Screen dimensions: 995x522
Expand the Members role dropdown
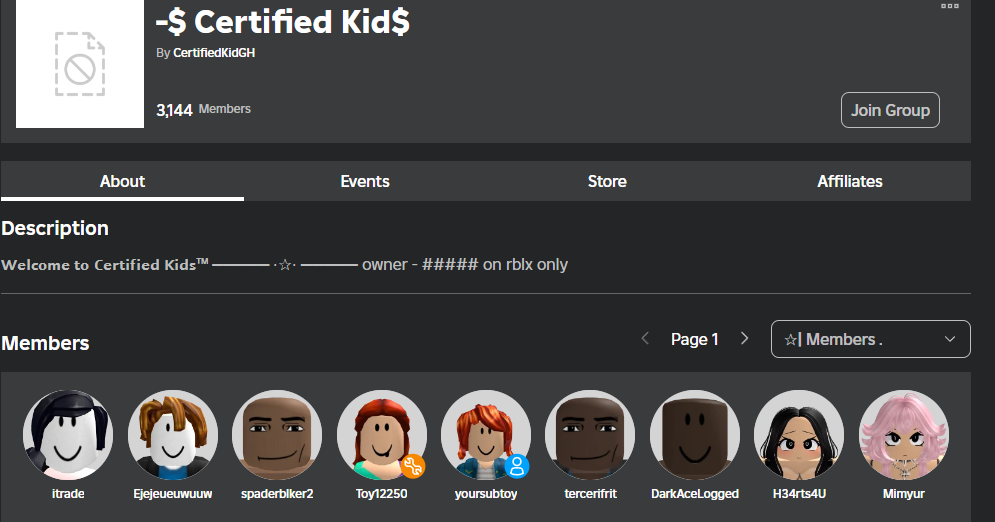point(870,339)
